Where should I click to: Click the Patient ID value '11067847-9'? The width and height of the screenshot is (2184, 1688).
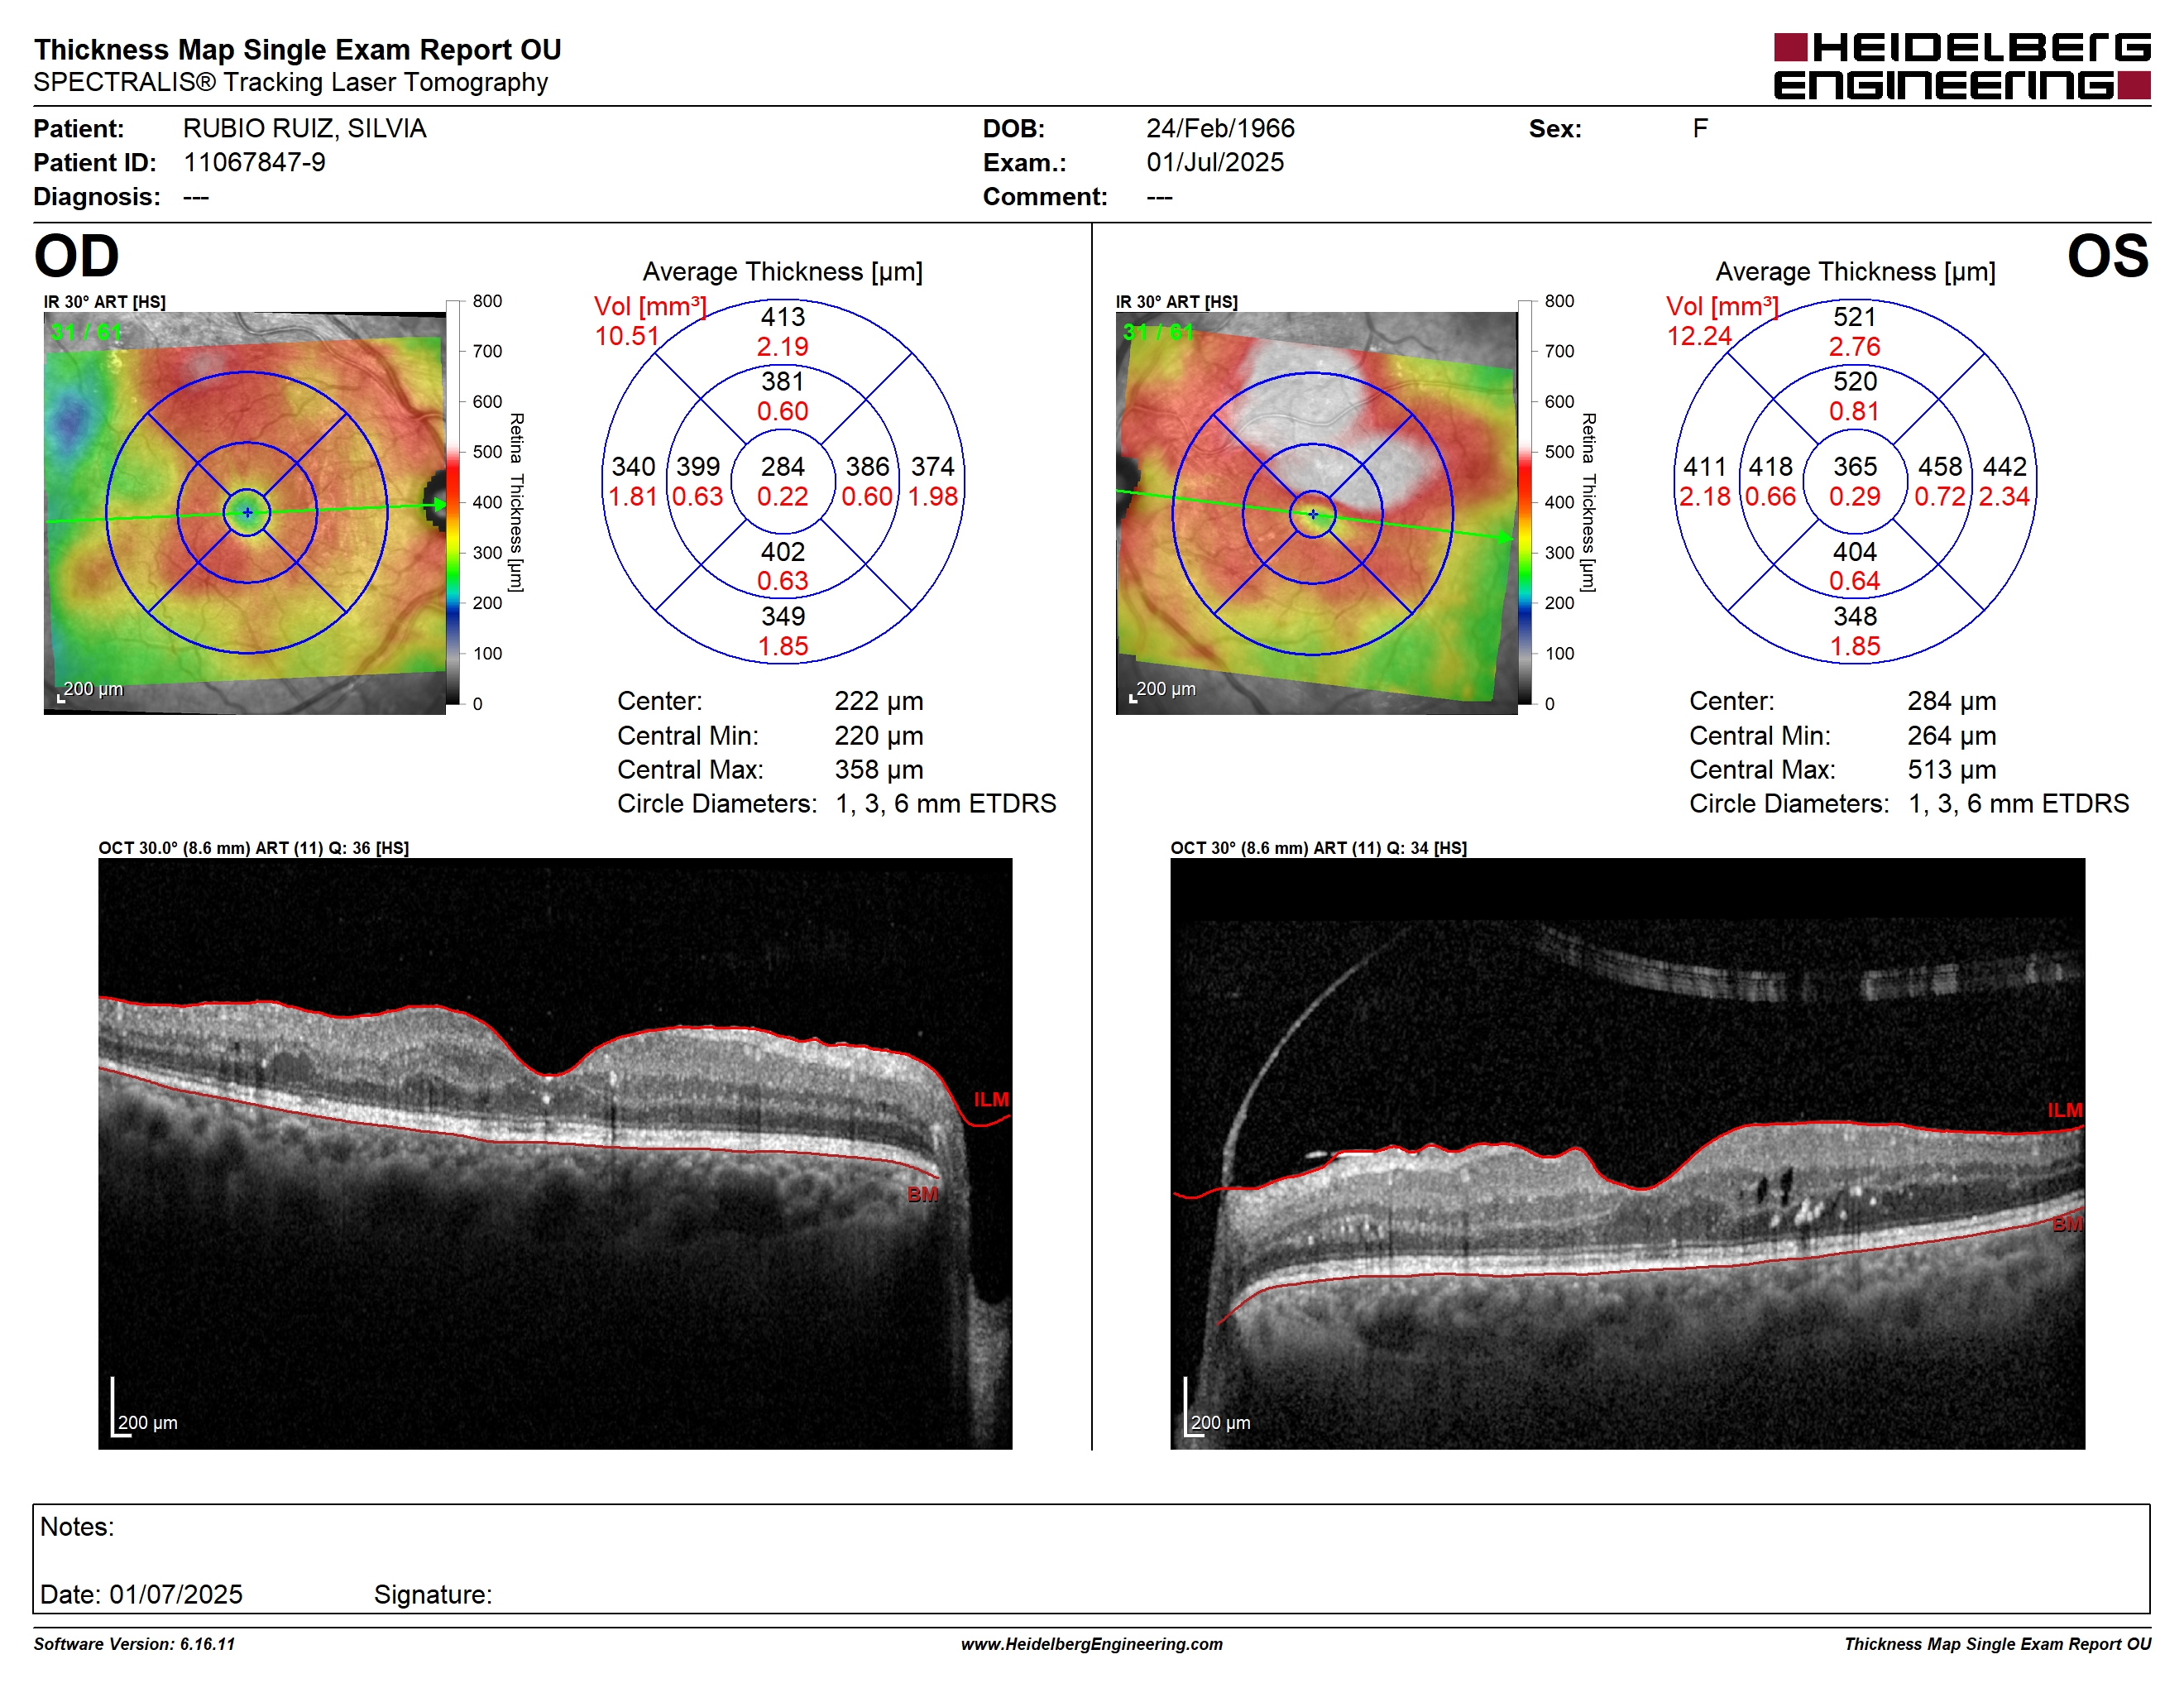tap(254, 162)
